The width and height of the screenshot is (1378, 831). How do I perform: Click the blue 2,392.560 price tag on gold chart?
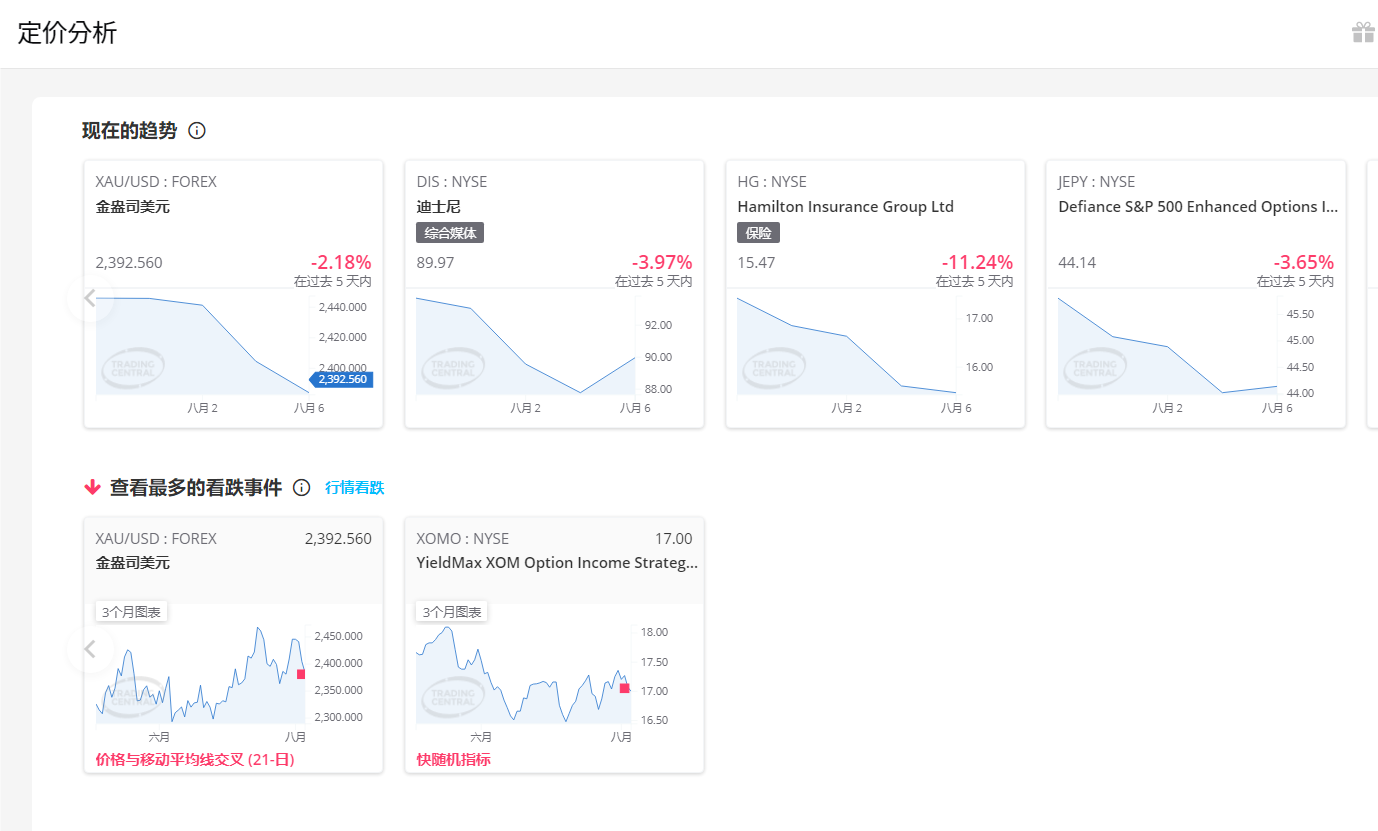(342, 379)
